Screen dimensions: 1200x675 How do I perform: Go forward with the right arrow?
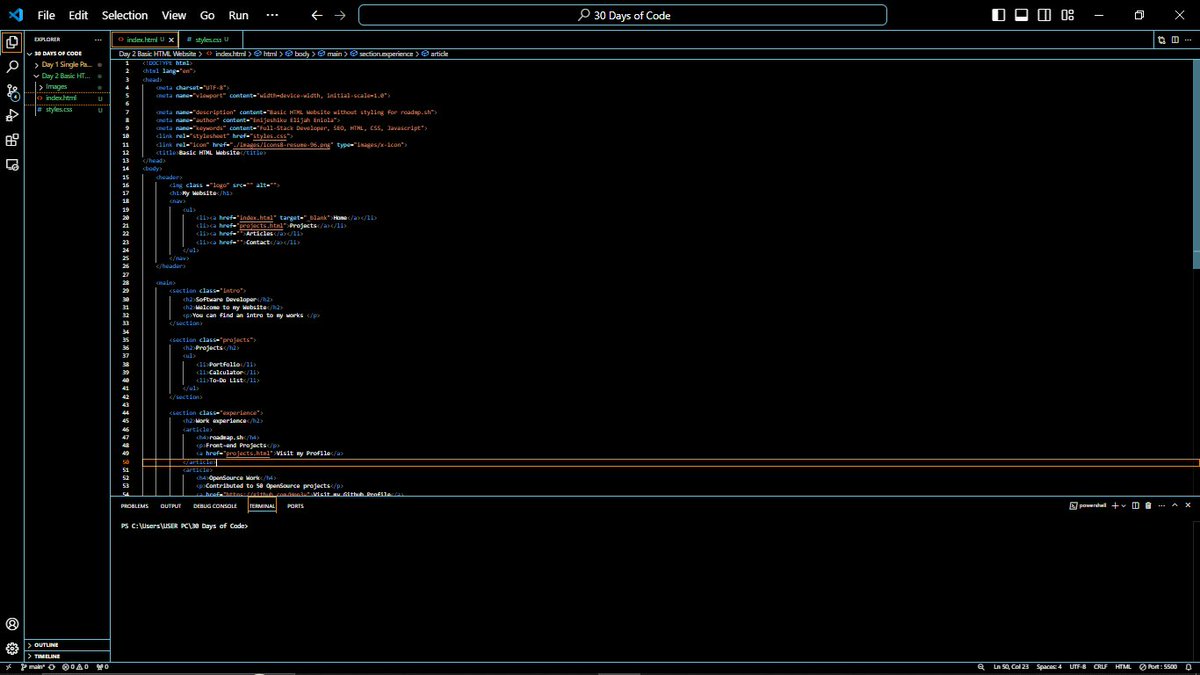[340, 15]
